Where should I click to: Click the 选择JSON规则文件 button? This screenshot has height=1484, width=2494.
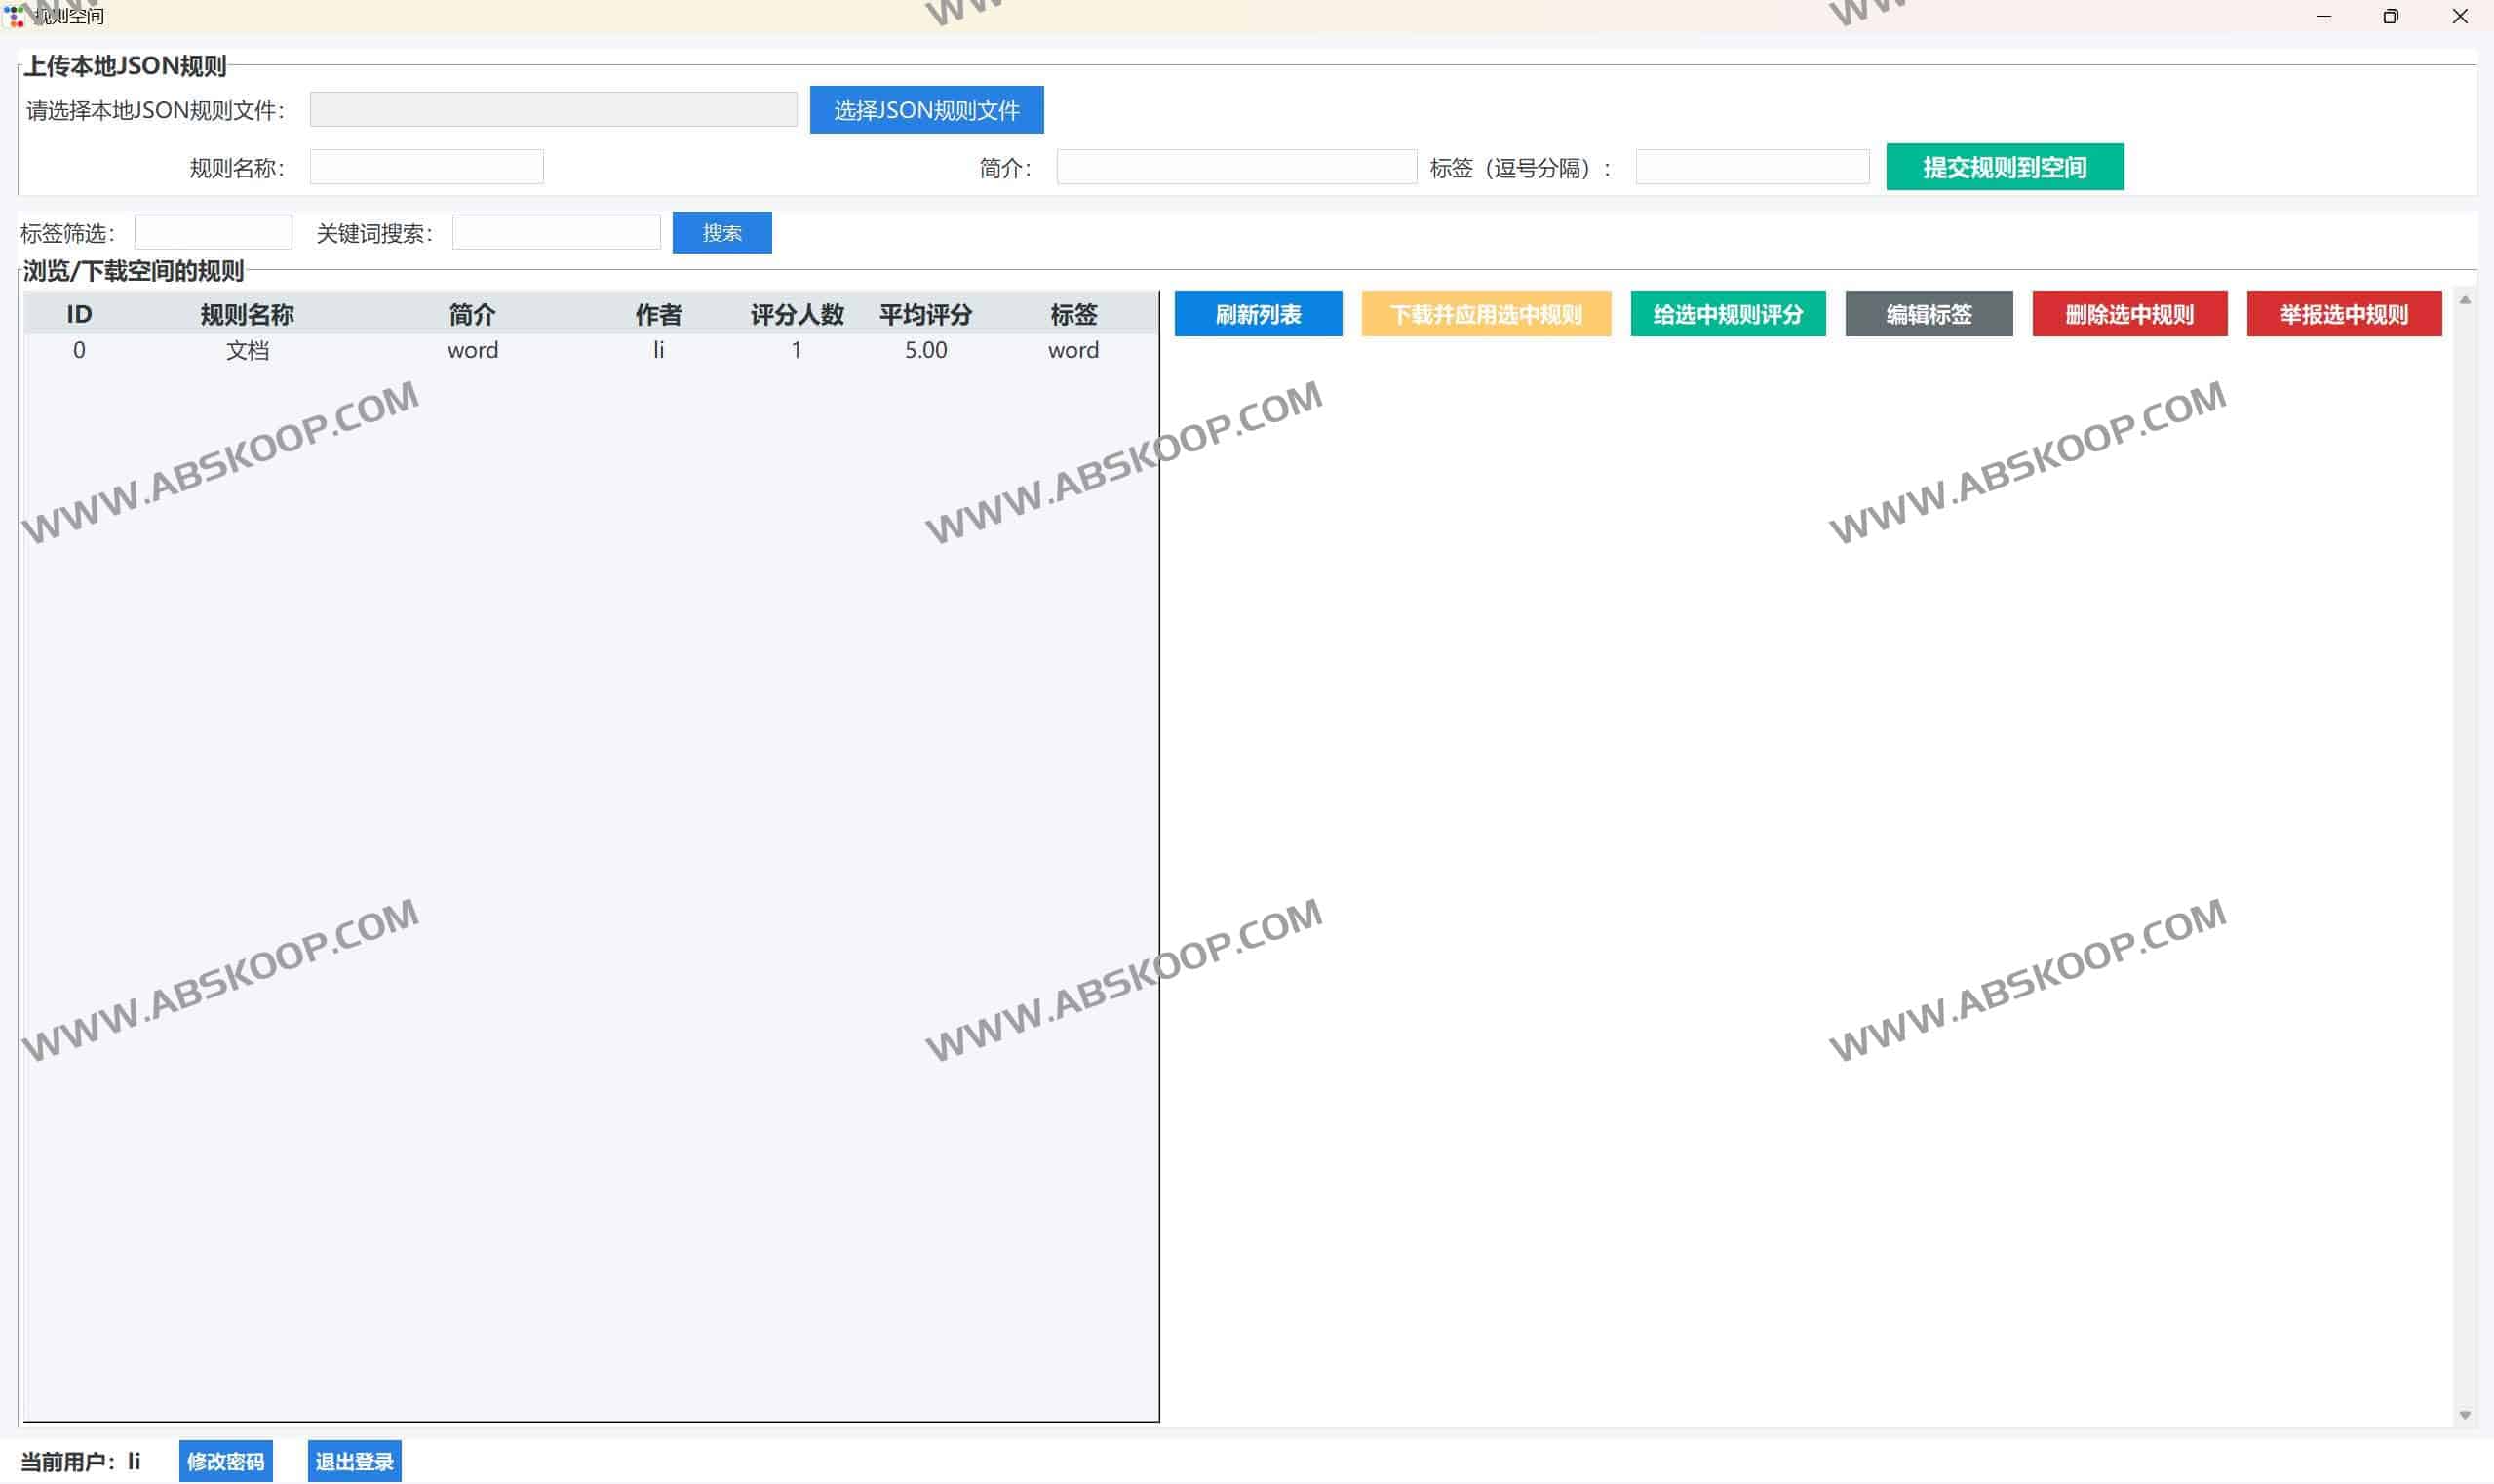tap(926, 110)
